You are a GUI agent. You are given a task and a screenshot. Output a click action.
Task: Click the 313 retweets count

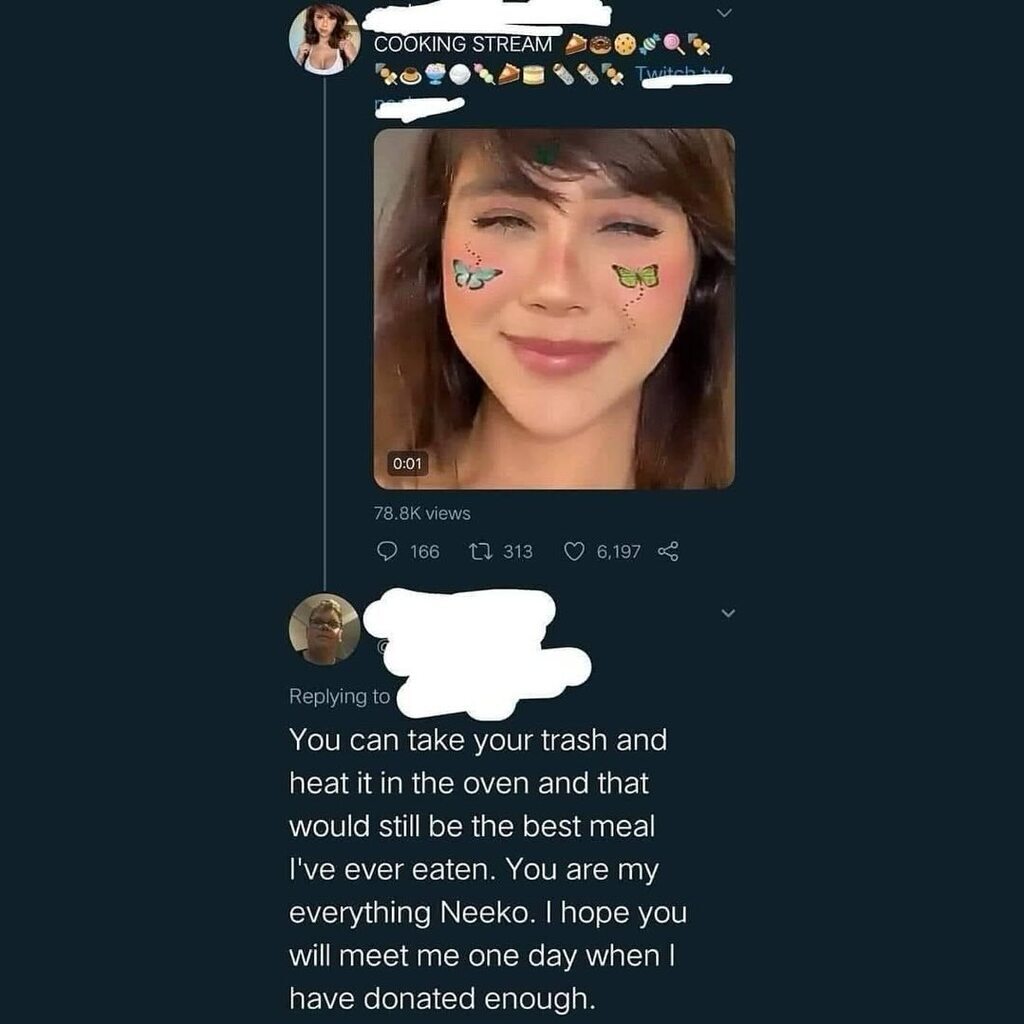517,551
